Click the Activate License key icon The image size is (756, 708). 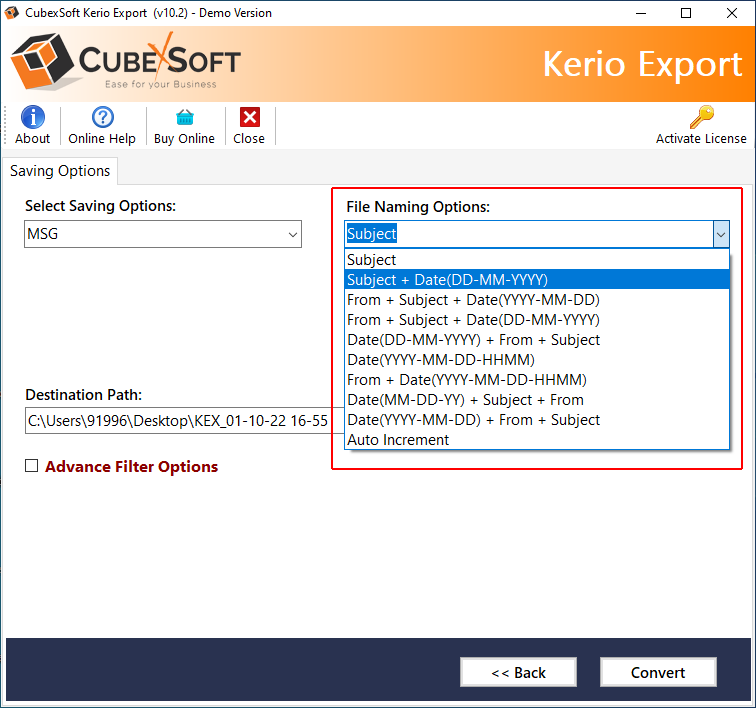click(x=702, y=117)
